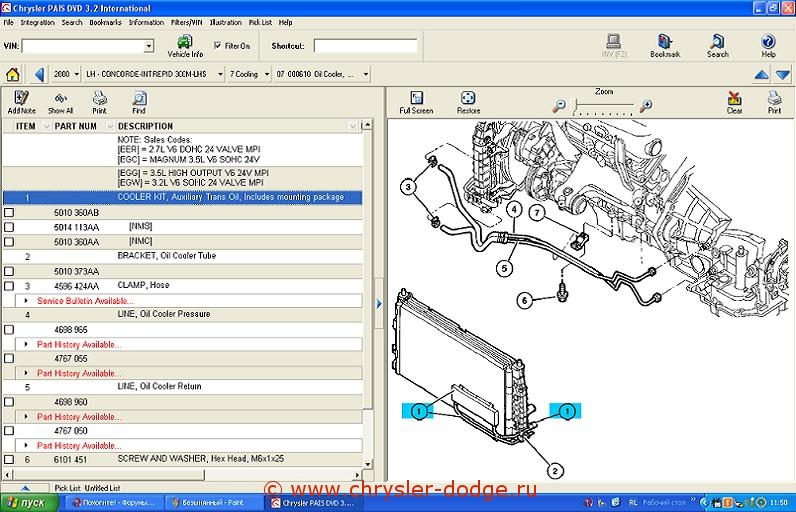Collapse parts panel using the splitter arrow

379,304
